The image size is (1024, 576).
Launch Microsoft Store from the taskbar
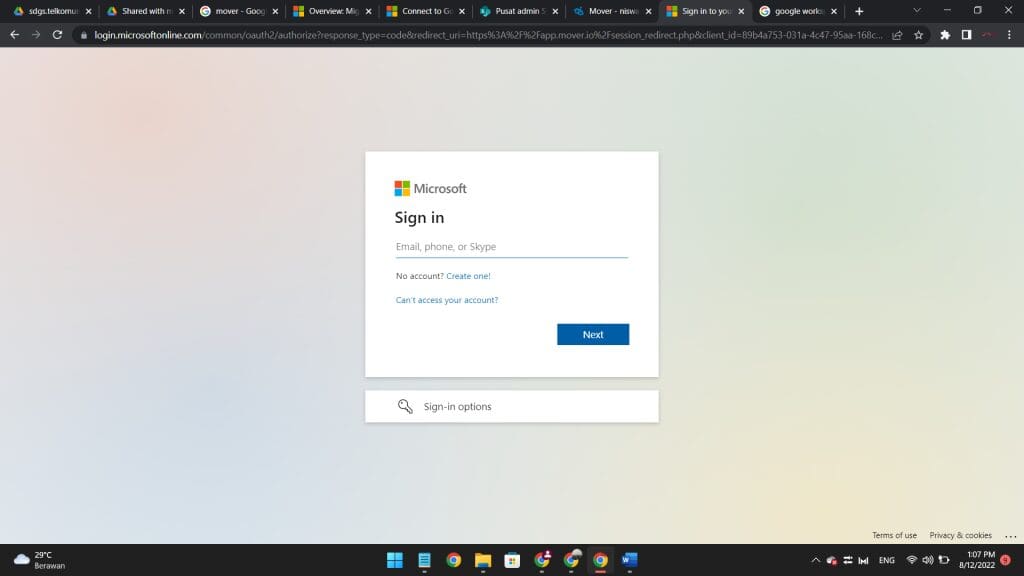[x=512, y=560]
